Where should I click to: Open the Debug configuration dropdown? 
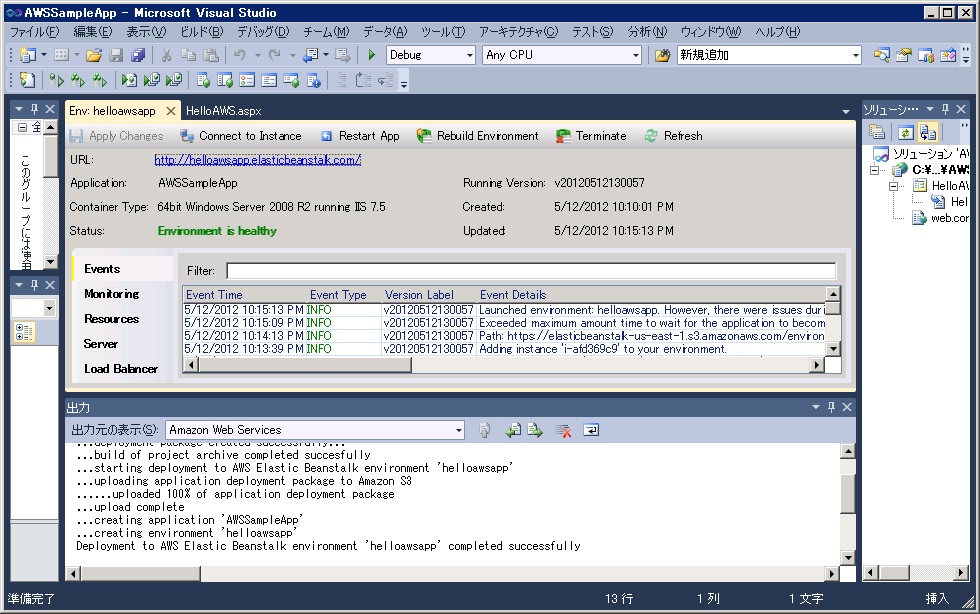point(470,55)
